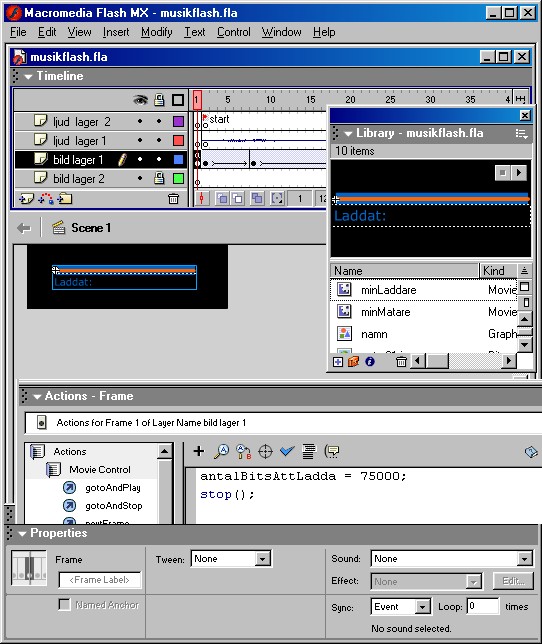
Task: Open the Control menu
Action: (x=234, y=32)
